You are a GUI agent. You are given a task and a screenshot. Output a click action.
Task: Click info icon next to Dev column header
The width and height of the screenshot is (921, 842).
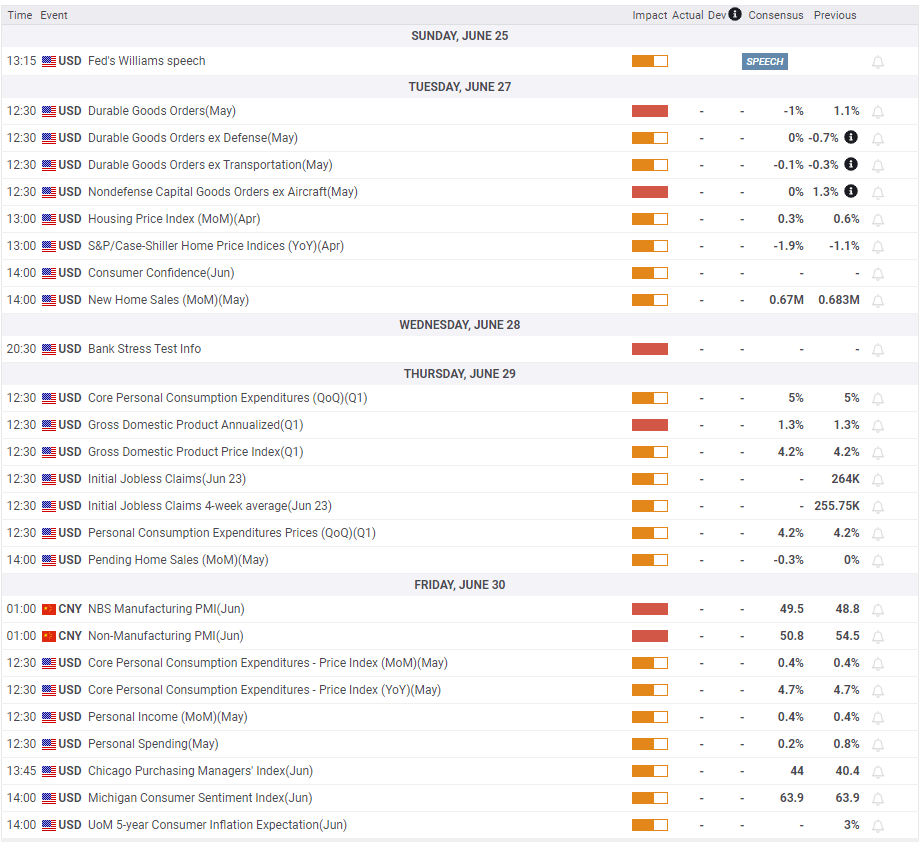[735, 14]
